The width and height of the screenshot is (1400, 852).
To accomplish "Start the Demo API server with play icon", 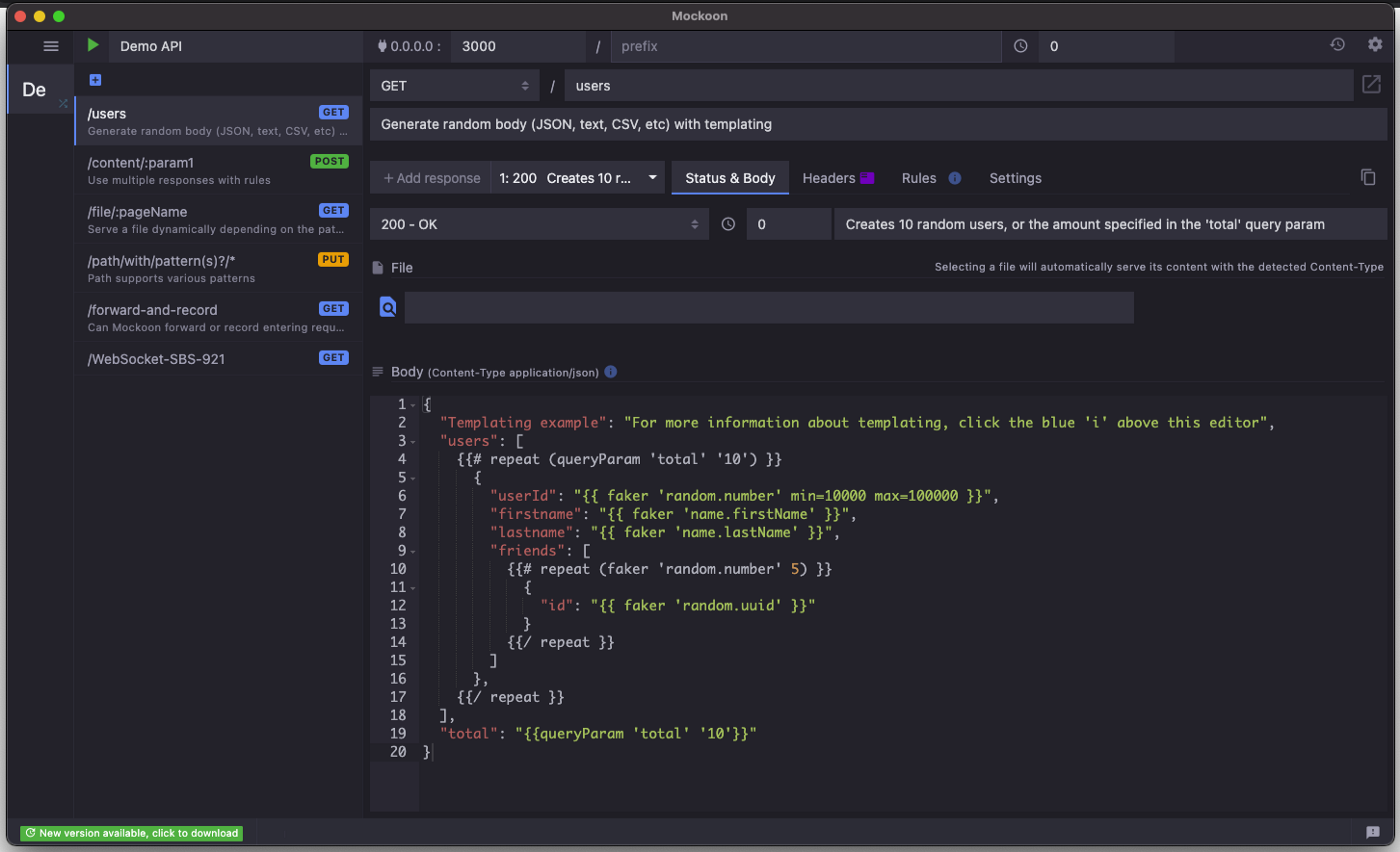I will pyautogui.click(x=93, y=45).
